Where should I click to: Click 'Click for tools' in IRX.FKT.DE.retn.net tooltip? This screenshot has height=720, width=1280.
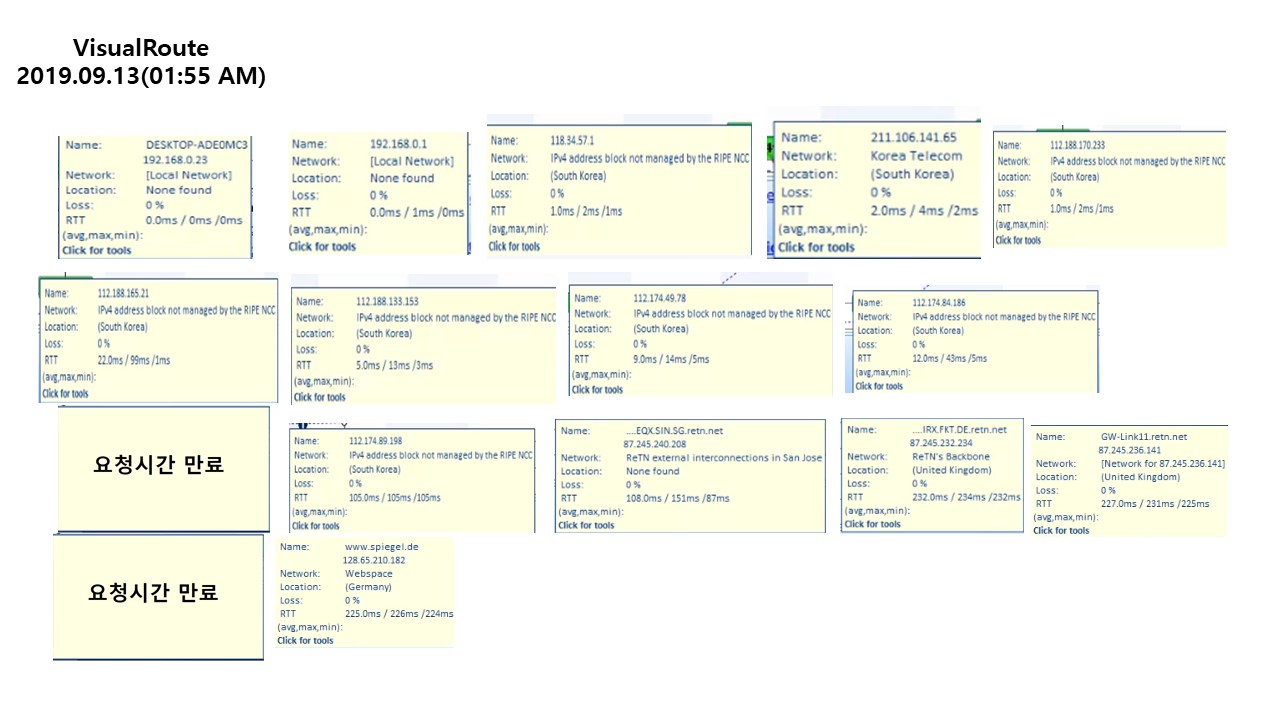[x=872, y=524]
